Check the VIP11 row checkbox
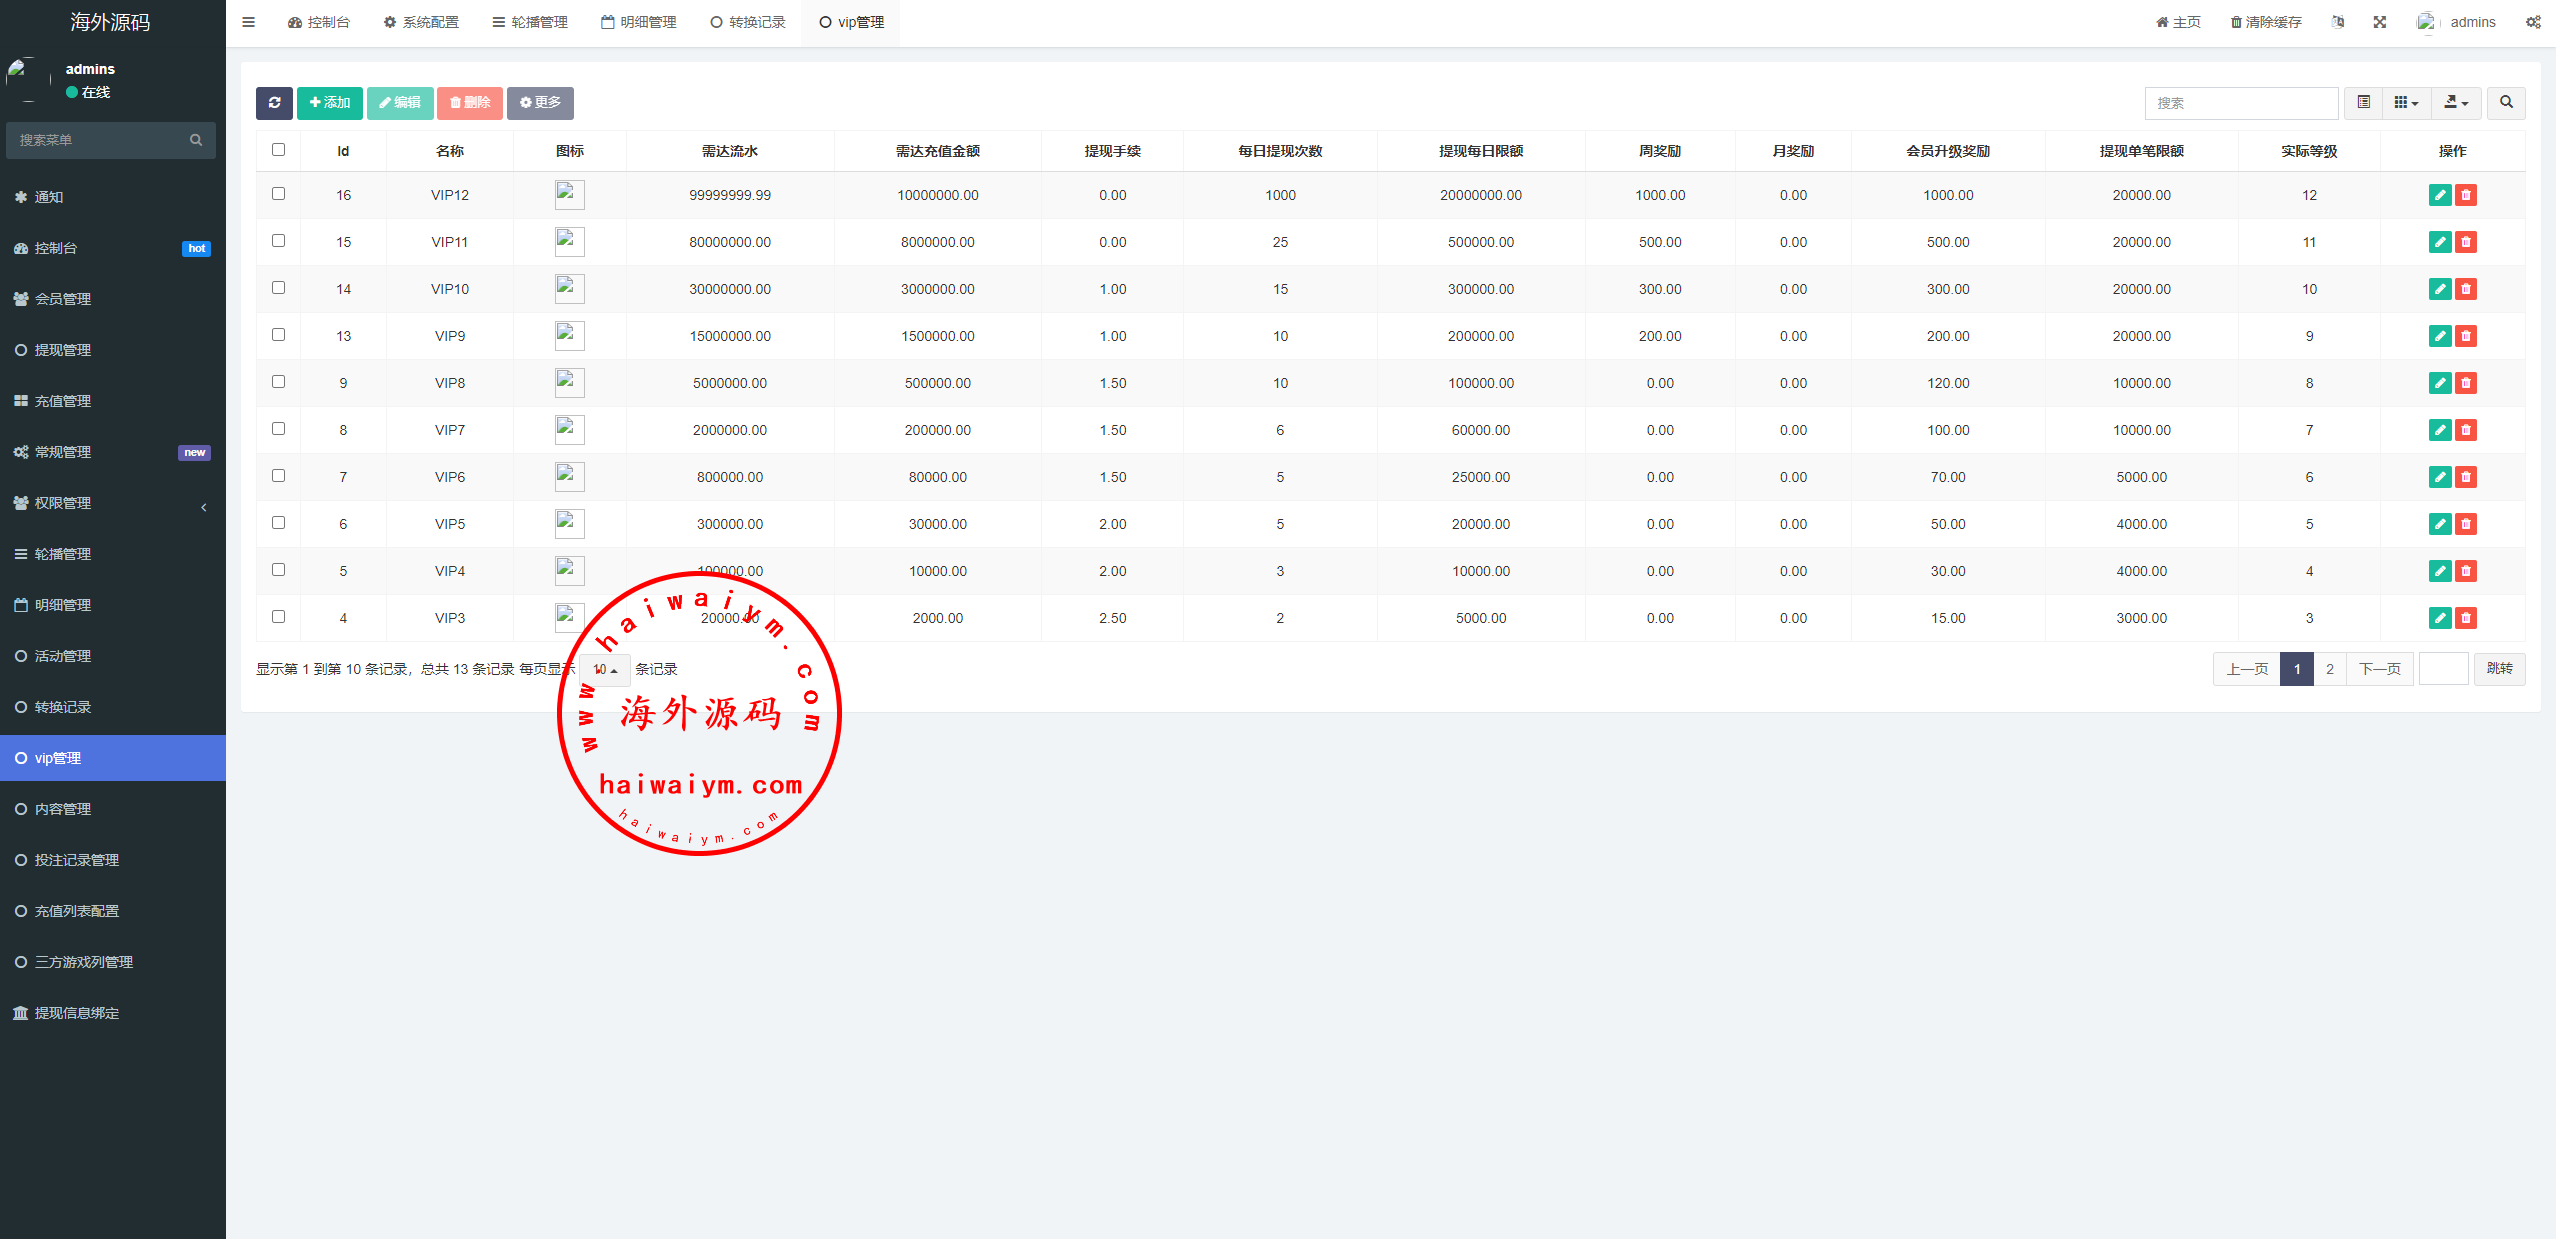Screen dimensions: 2556x1239 point(279,241)
